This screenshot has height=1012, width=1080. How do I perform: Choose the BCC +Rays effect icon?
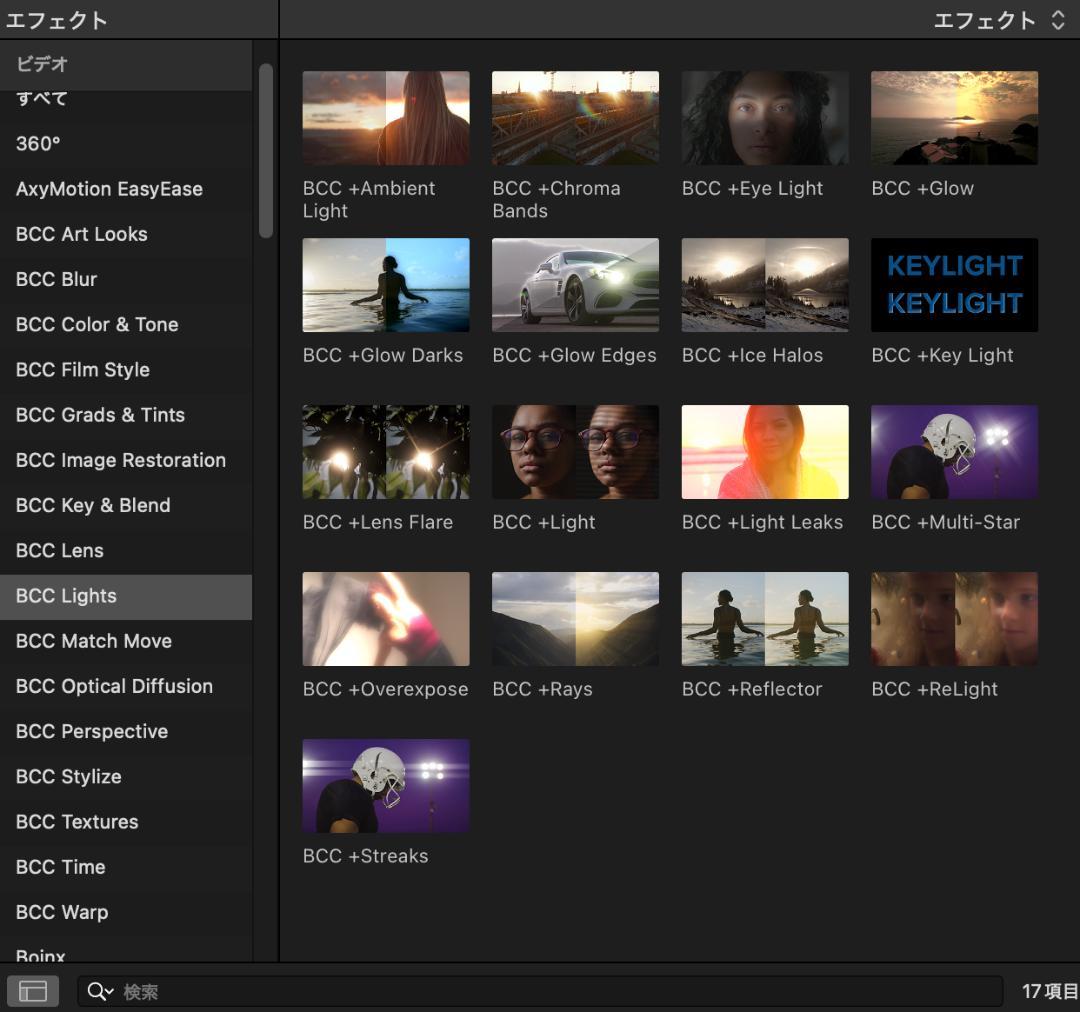click(x=575, y=619)
